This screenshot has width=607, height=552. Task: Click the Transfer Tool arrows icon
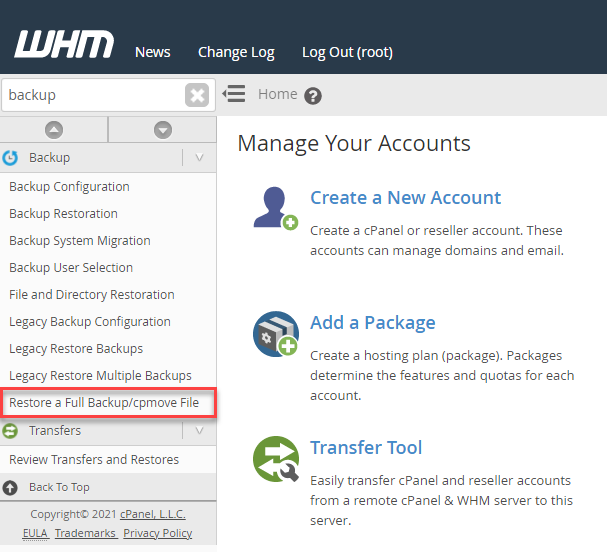pos(276,459)
